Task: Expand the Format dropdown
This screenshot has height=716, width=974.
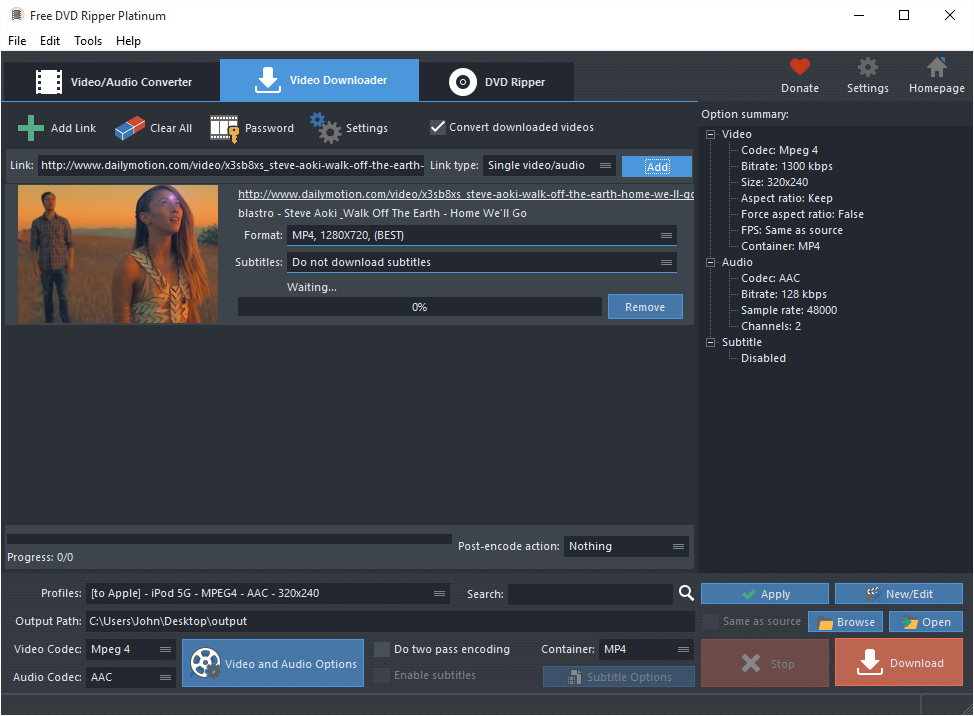Action: coord(481,235)
